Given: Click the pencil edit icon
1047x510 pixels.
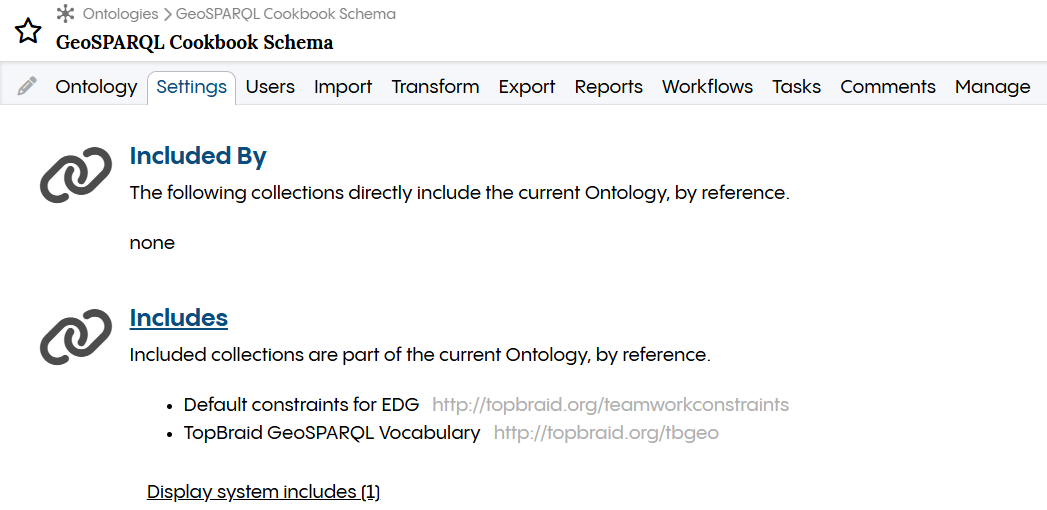Looking at the screenshot, I should pos(27,87).
